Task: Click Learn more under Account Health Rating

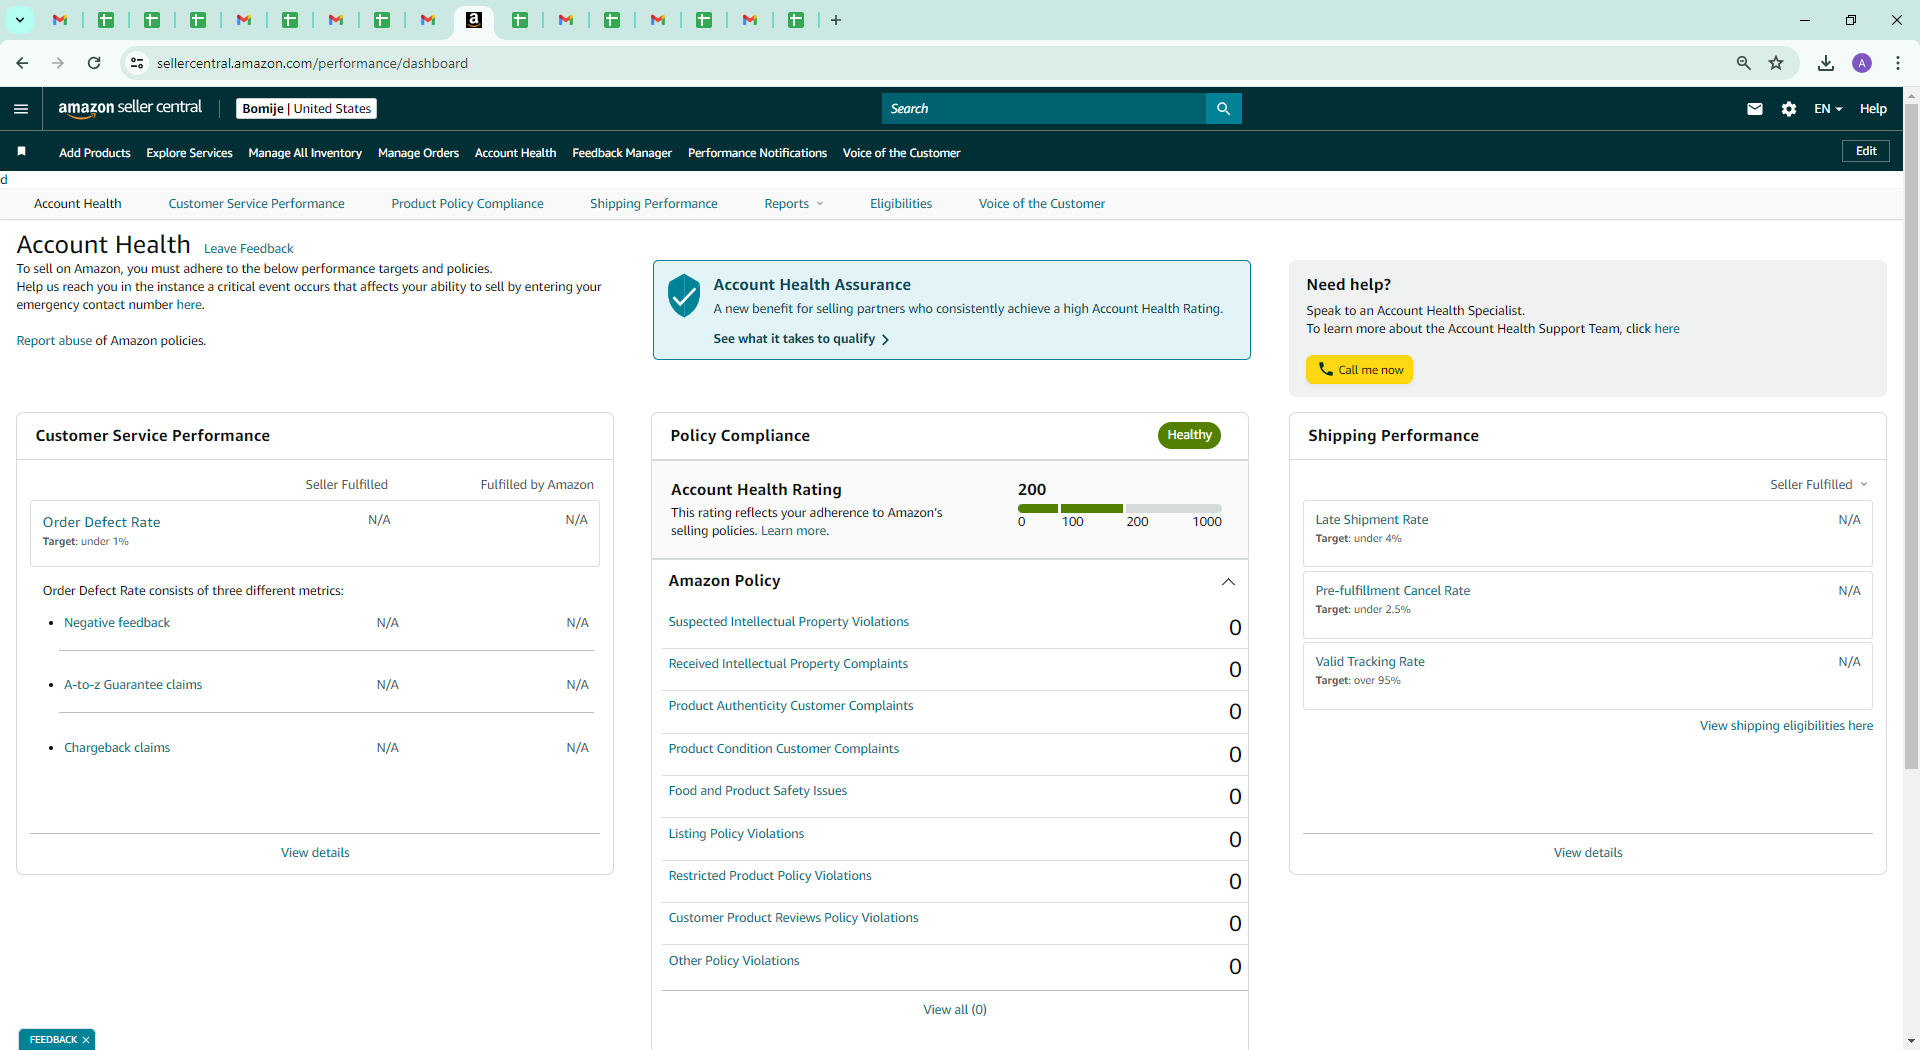Action: (794, 531)
